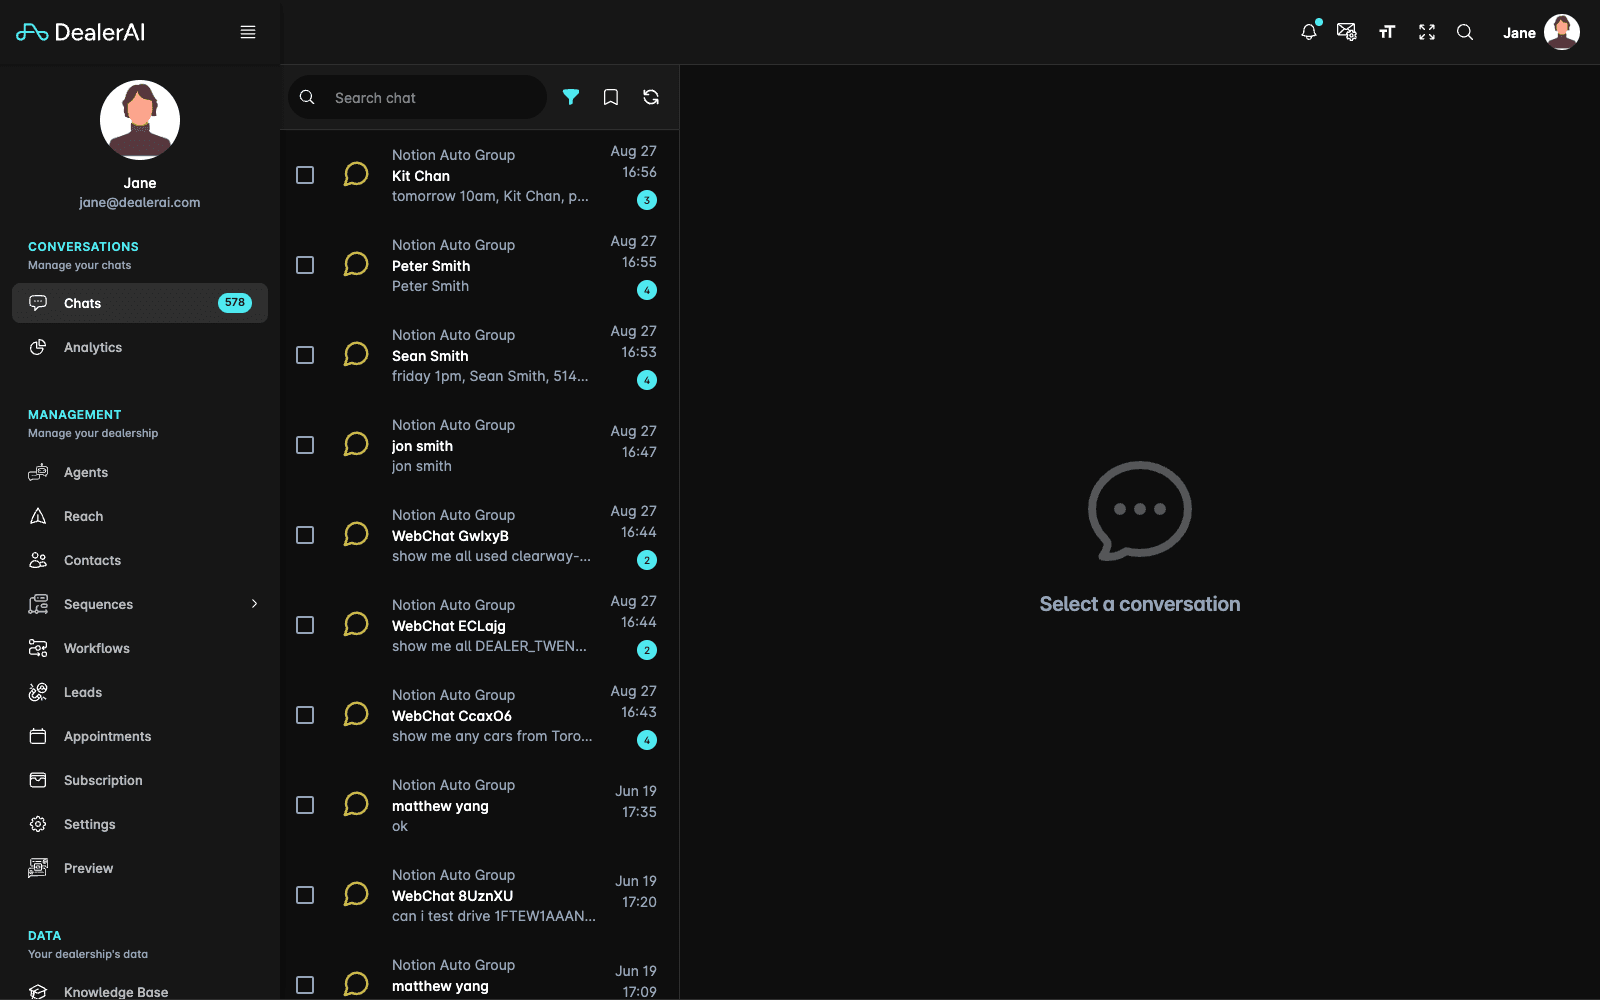Click the chat bubble icon for Peter Smith
Image resolution: width=1600 pixels, height=1000 pixels.
pos(356,265)
